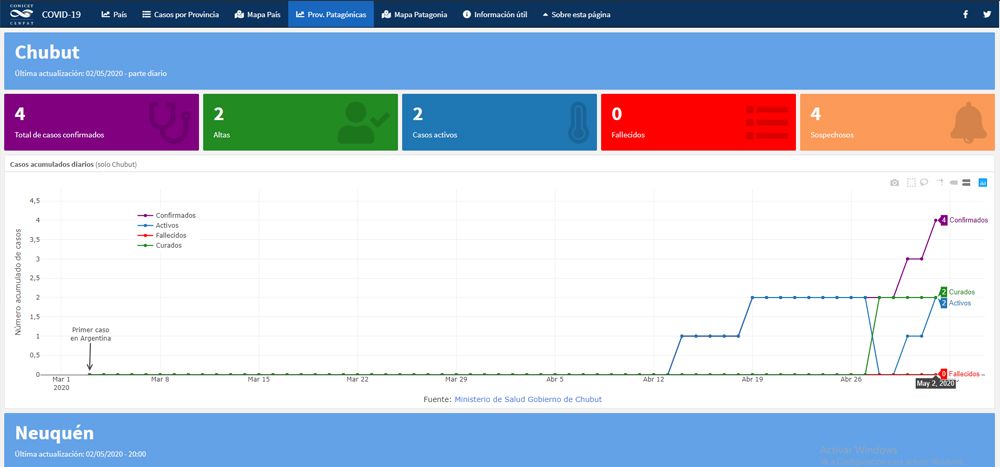Open the Twitter icon in the navbar
Image resolution: width=1000 pixels, height=467 pixels.
click(985, 14)
